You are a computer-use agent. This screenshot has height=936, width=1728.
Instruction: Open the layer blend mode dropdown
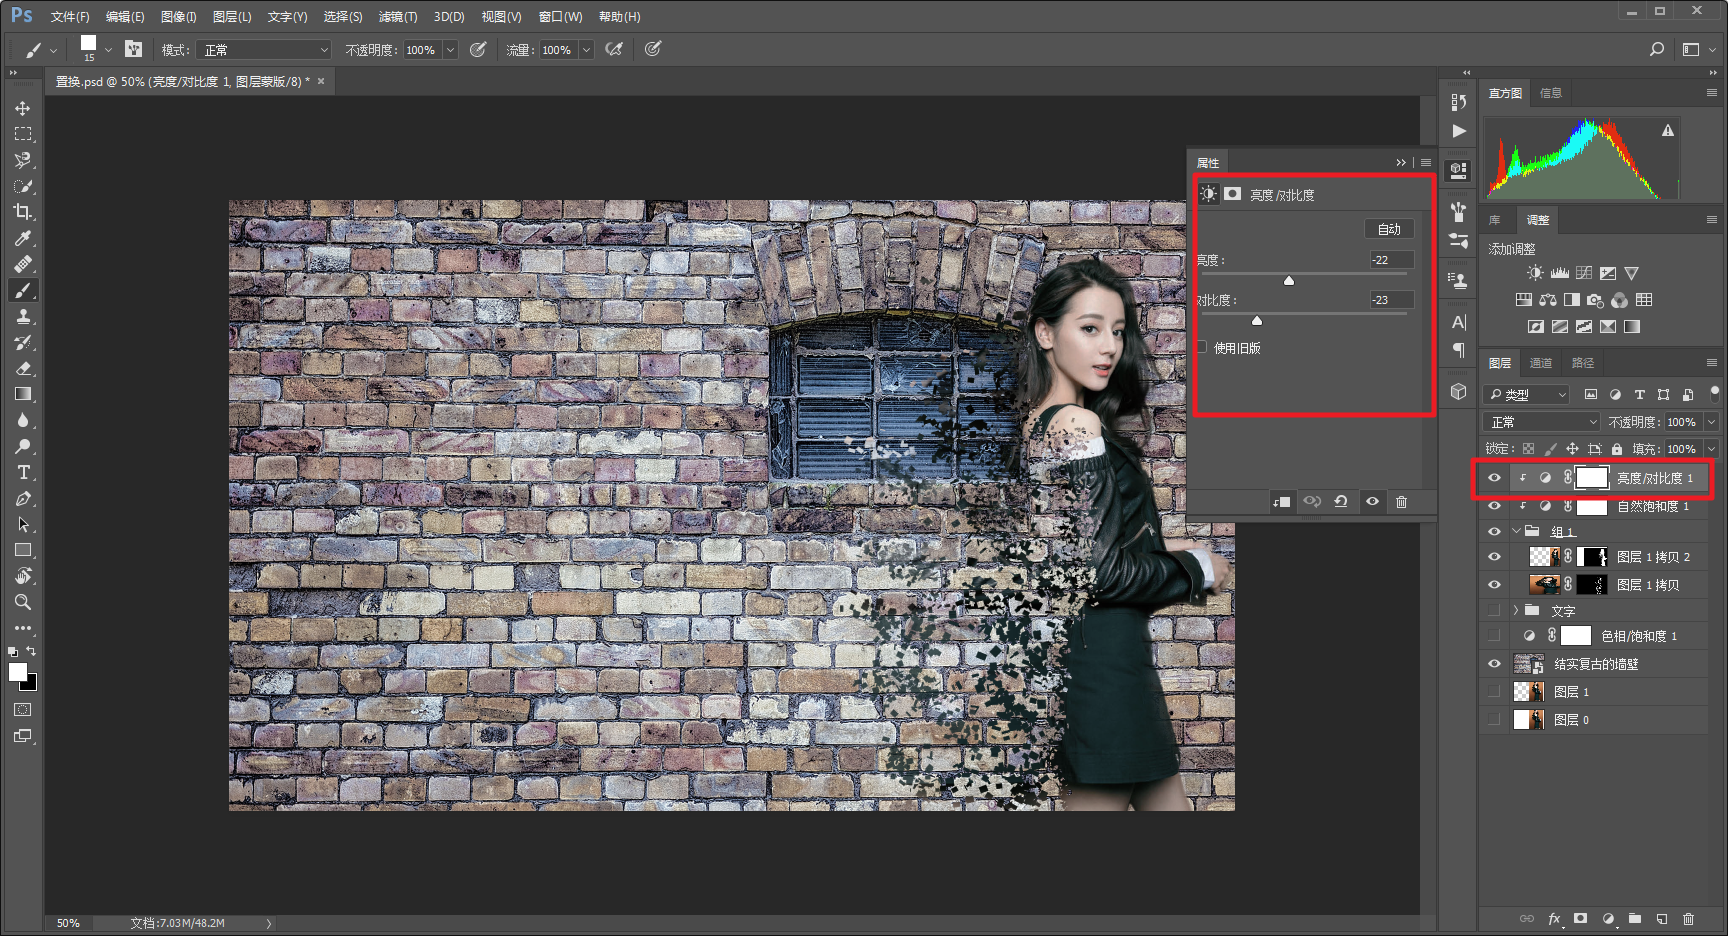1541,422
